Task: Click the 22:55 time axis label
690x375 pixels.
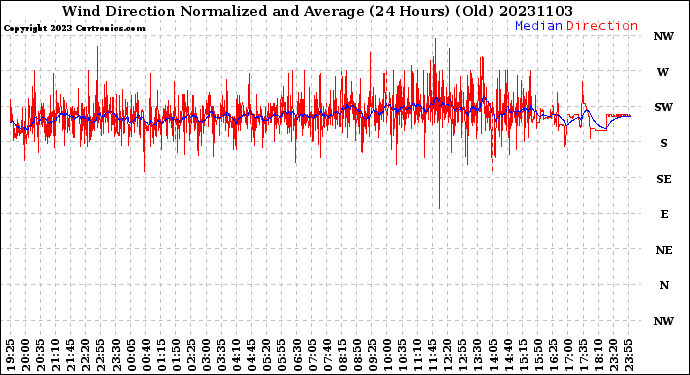Action: coord(101,355)
